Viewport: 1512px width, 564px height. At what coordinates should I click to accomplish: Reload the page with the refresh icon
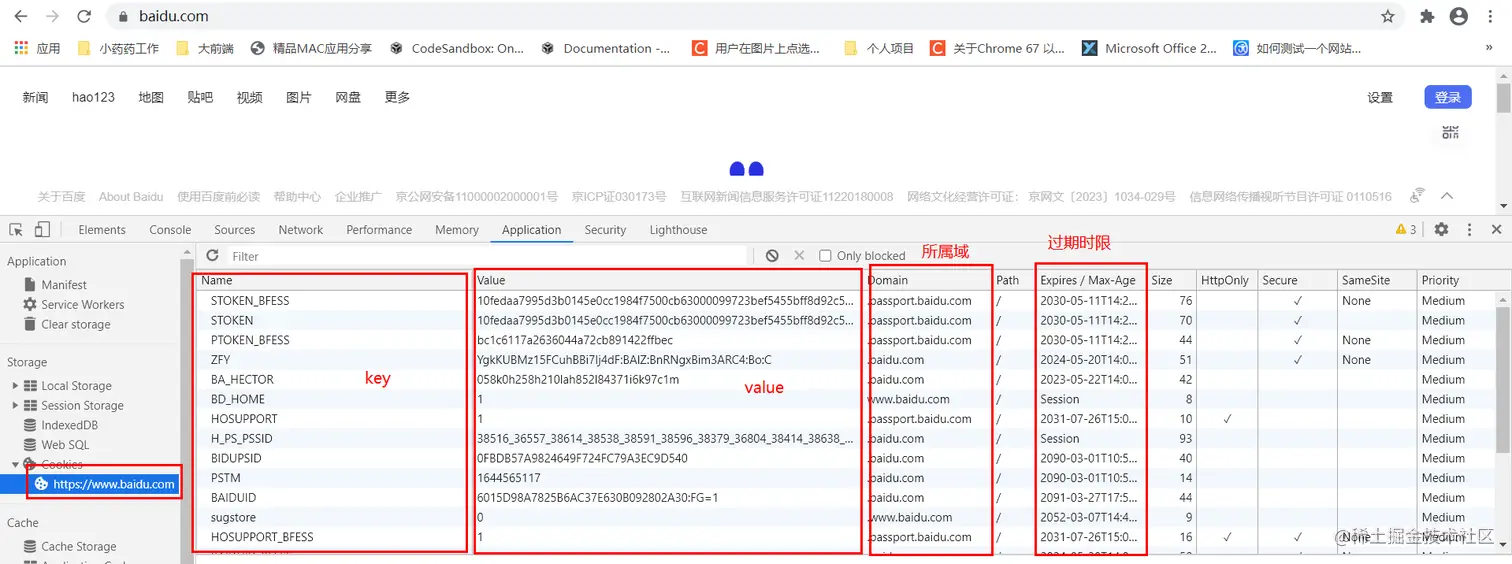[x=84, y=17]
